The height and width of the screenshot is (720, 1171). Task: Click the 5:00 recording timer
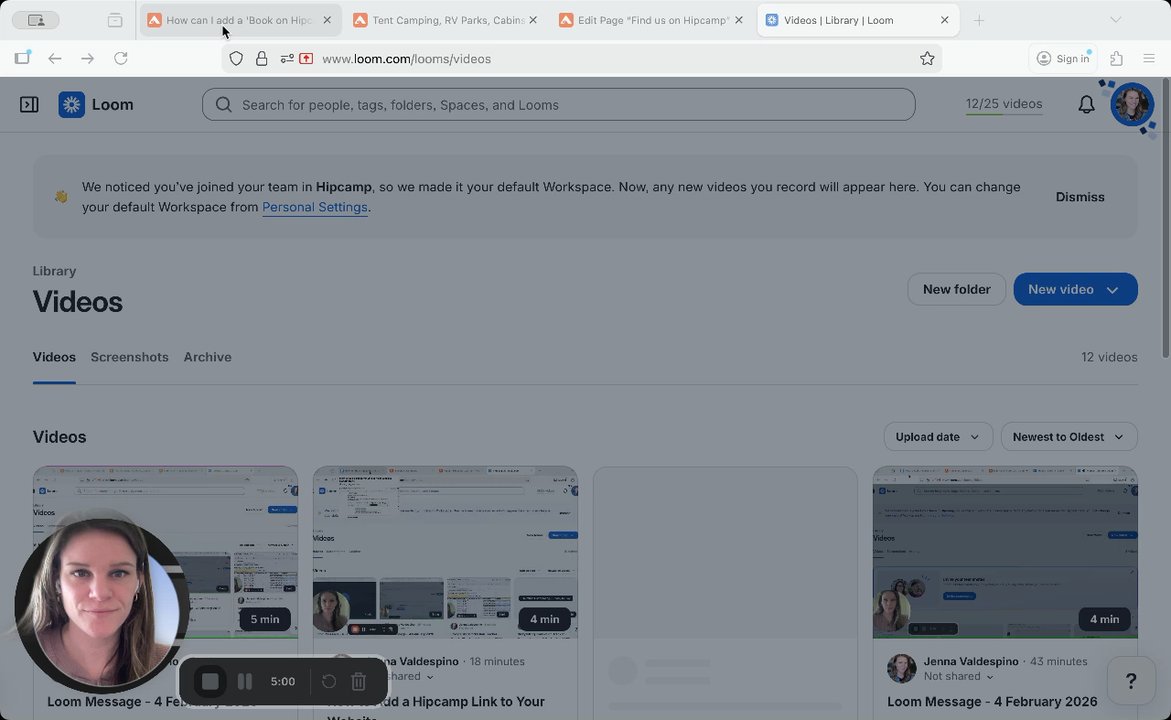(282, 681)
